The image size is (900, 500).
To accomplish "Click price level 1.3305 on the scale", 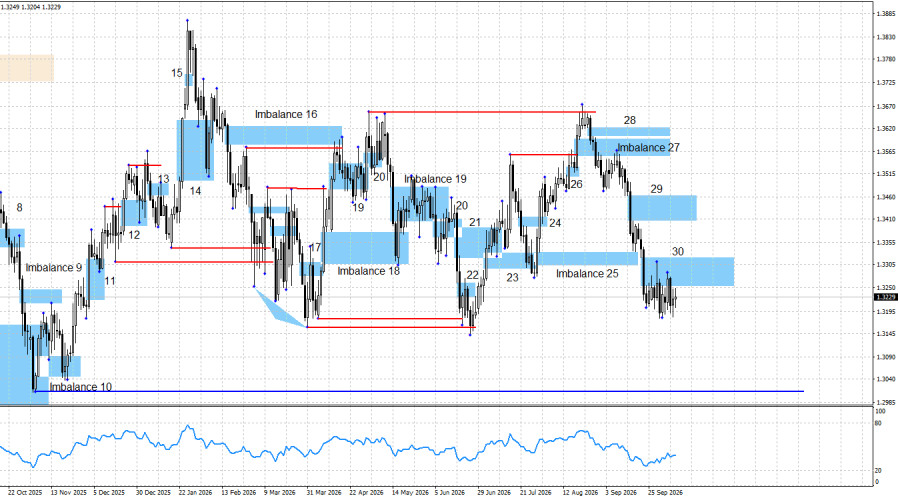I will tap(886, 265).
